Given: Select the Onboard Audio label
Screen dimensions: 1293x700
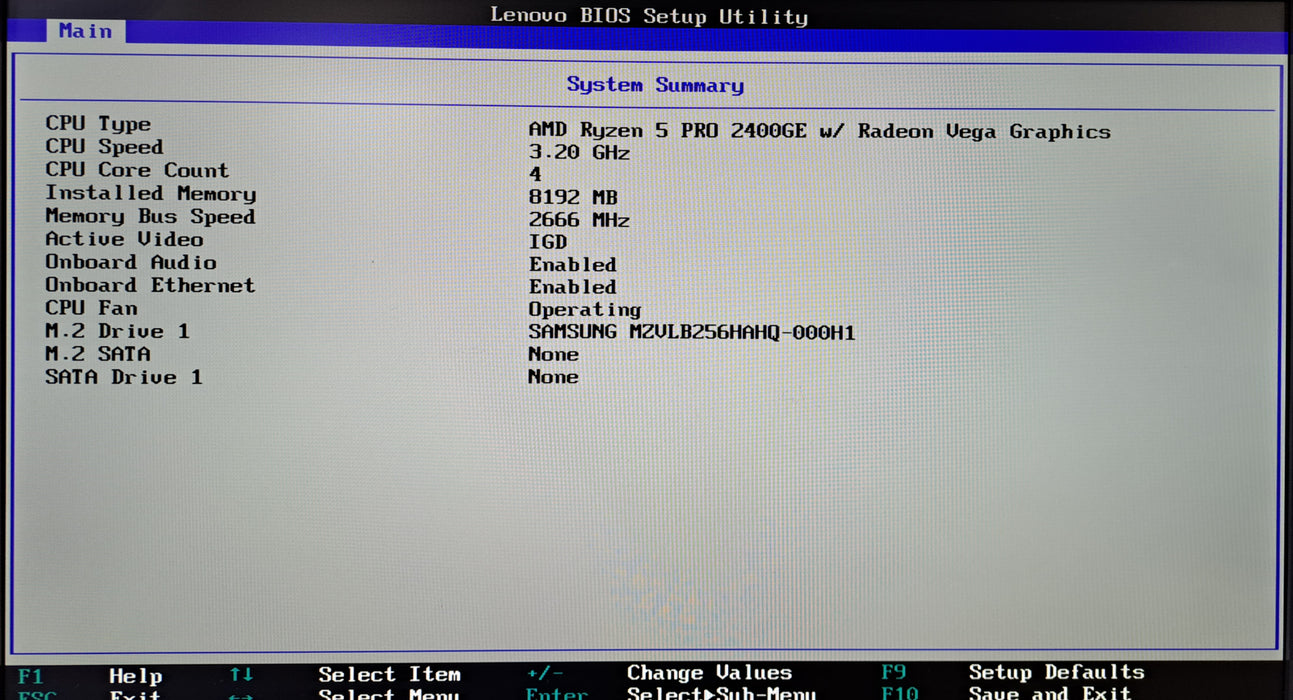Looking at the screenshot, I should pos(131,262).
